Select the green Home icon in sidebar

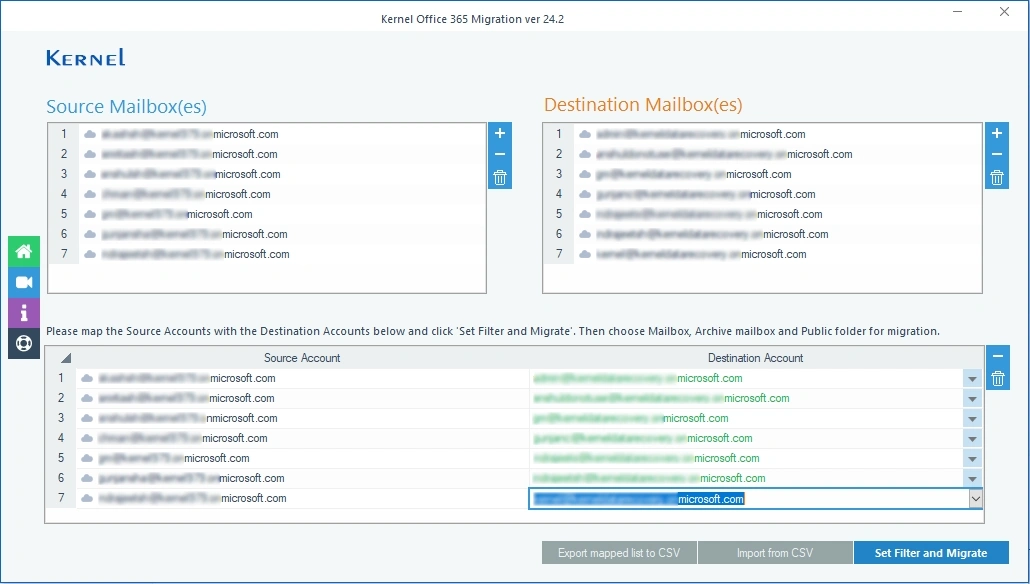pyautogui.click(x=23, y=251)
